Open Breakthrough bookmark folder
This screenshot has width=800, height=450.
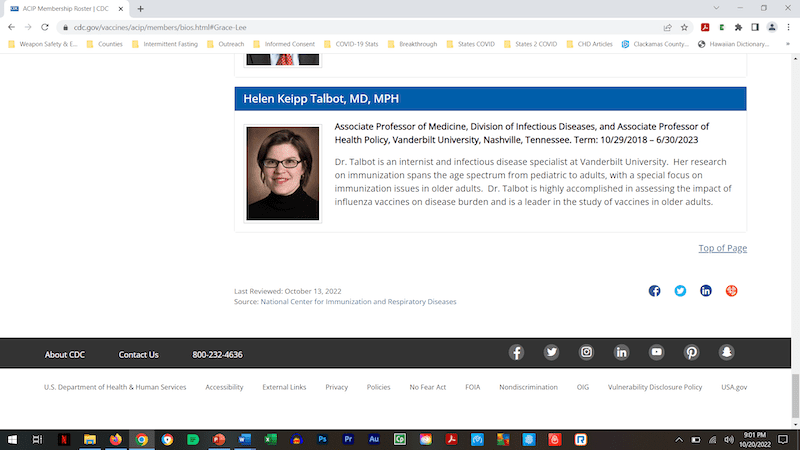tap(412, 44)
